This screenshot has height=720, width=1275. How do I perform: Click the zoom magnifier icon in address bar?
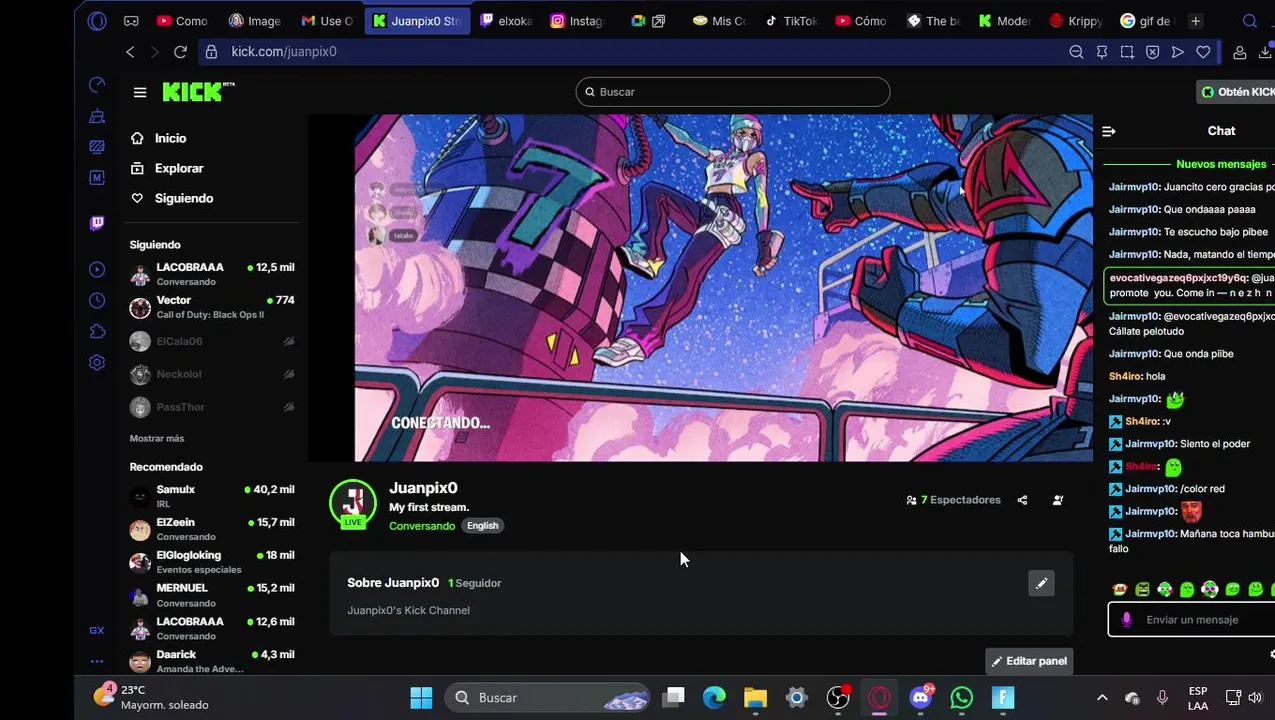click(1076, 52)
